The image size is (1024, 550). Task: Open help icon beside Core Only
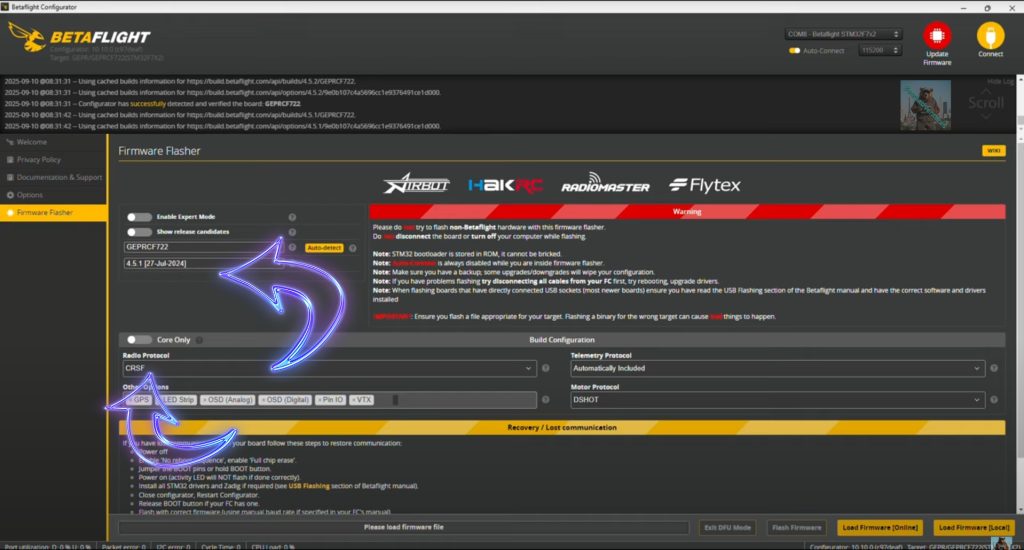coord(199,340)
